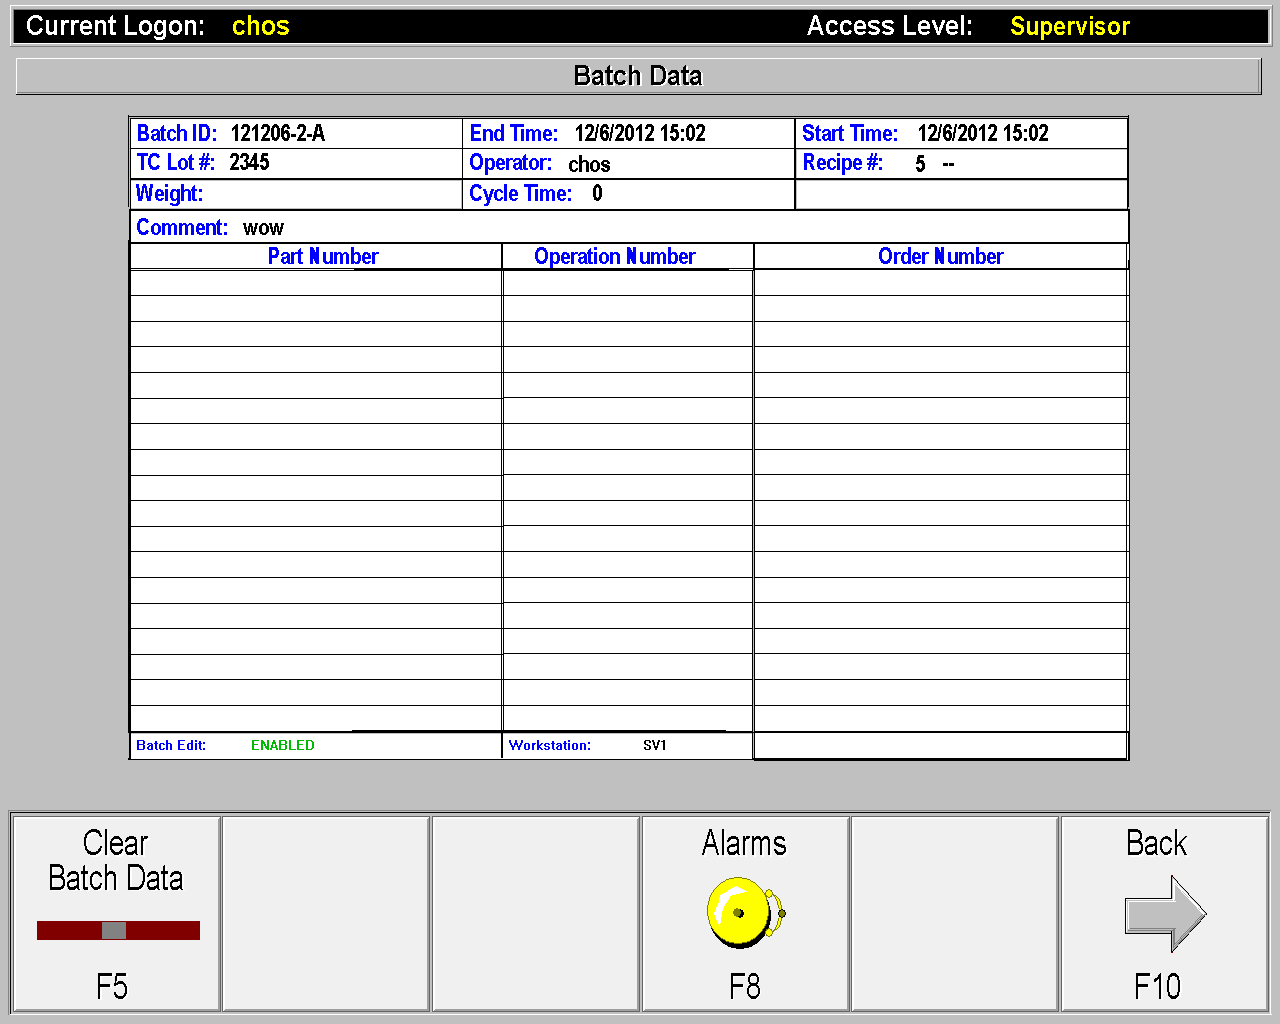This screenshot has width=1280, height=1024.
Task: Click the Operator field showing chos
Action: pyautogui.click(x=589, y=164)
